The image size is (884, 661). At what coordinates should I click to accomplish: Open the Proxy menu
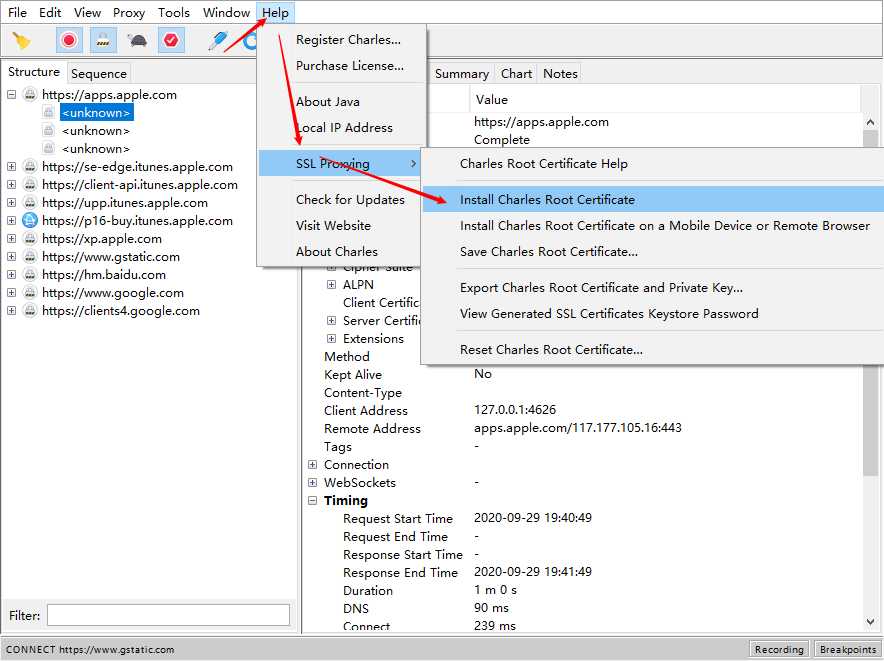pos(129,12)
